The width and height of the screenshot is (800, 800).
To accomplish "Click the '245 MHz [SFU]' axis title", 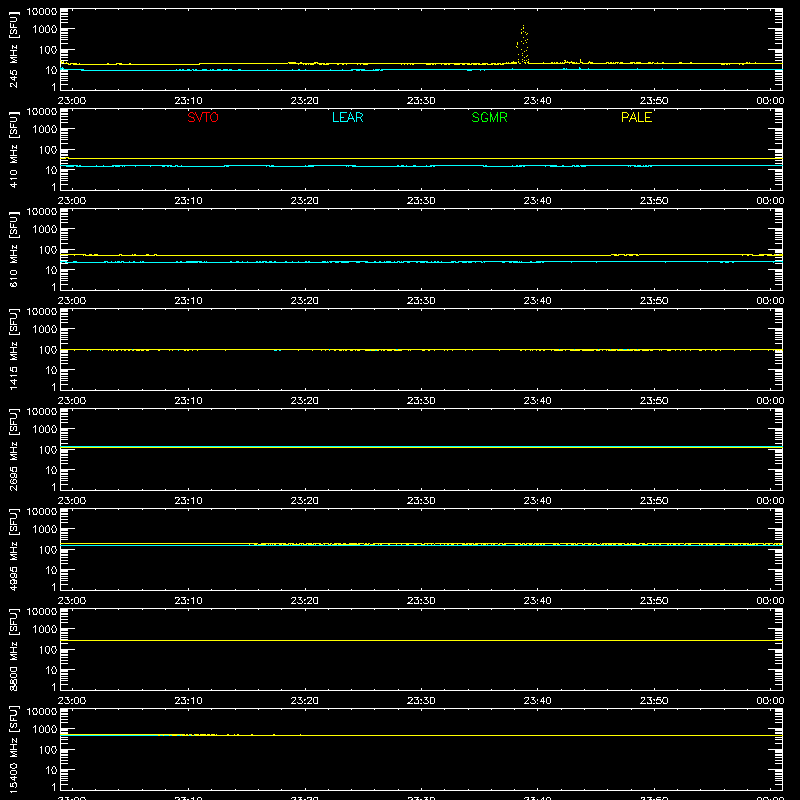I will click(x=13, y=49).
